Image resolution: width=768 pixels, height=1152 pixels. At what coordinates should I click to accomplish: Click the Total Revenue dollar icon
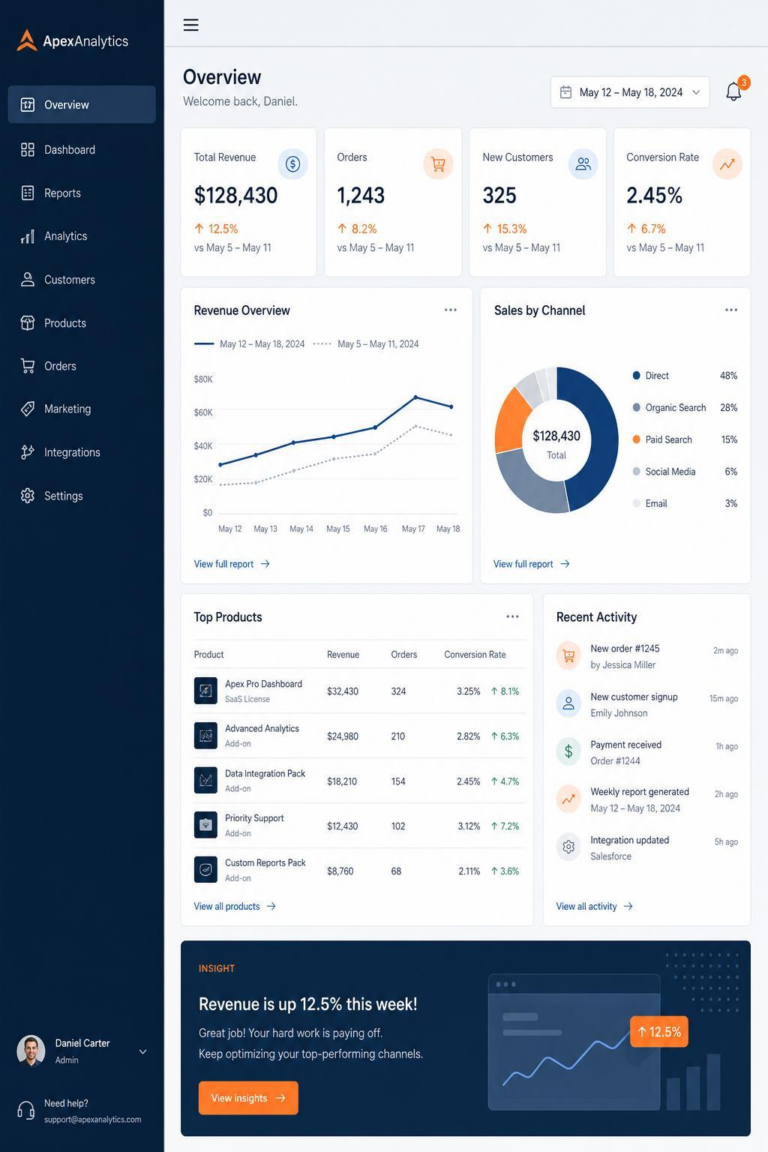(x=293, y=164)
